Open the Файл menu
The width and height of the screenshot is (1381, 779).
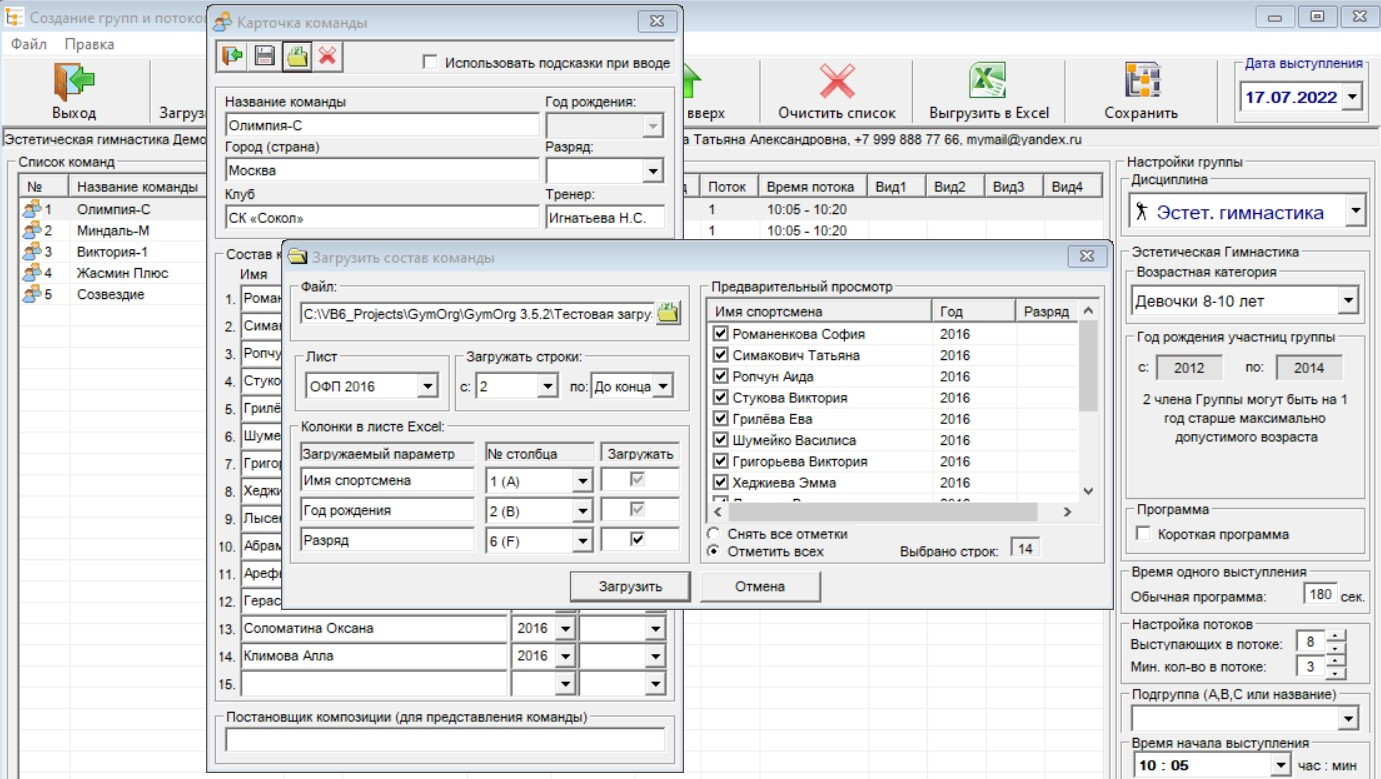coord(29,44)
